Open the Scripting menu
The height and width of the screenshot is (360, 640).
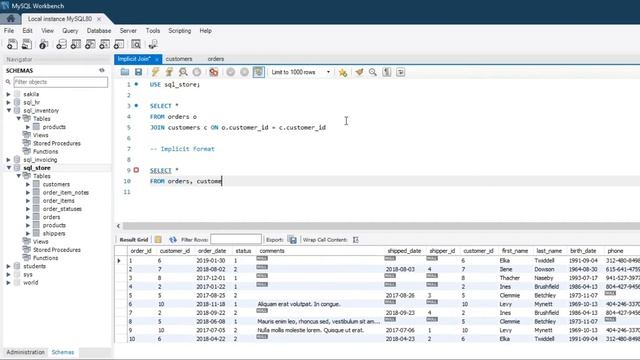tap(180, 31)
